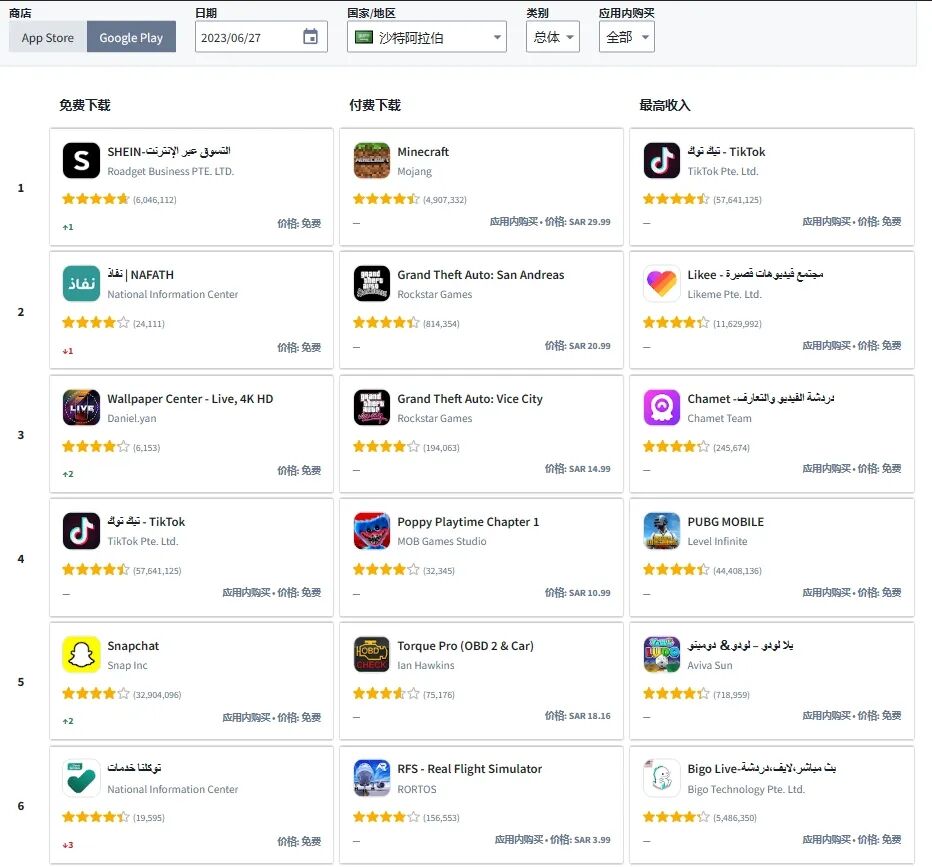Image resolution: width=932 pixels, height=867 pixels.
Task: Open the calendar date picker icon
Action: coord(310,37)
